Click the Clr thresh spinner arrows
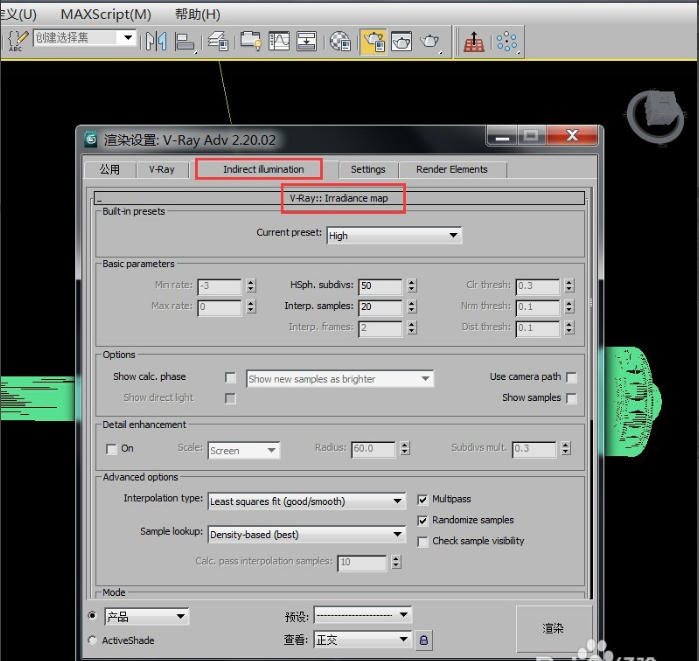The width and height of the screenshot is (699, 661). [569, 286]
